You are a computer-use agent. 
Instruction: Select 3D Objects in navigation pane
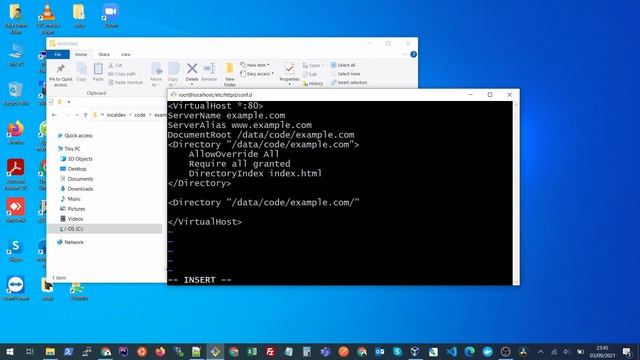(76, 159)
